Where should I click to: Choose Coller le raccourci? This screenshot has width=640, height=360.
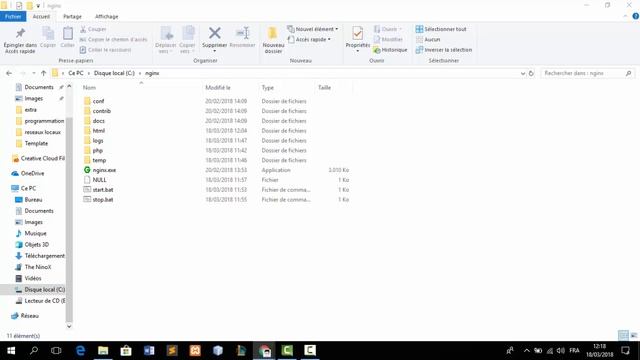[x=105, y=50]
